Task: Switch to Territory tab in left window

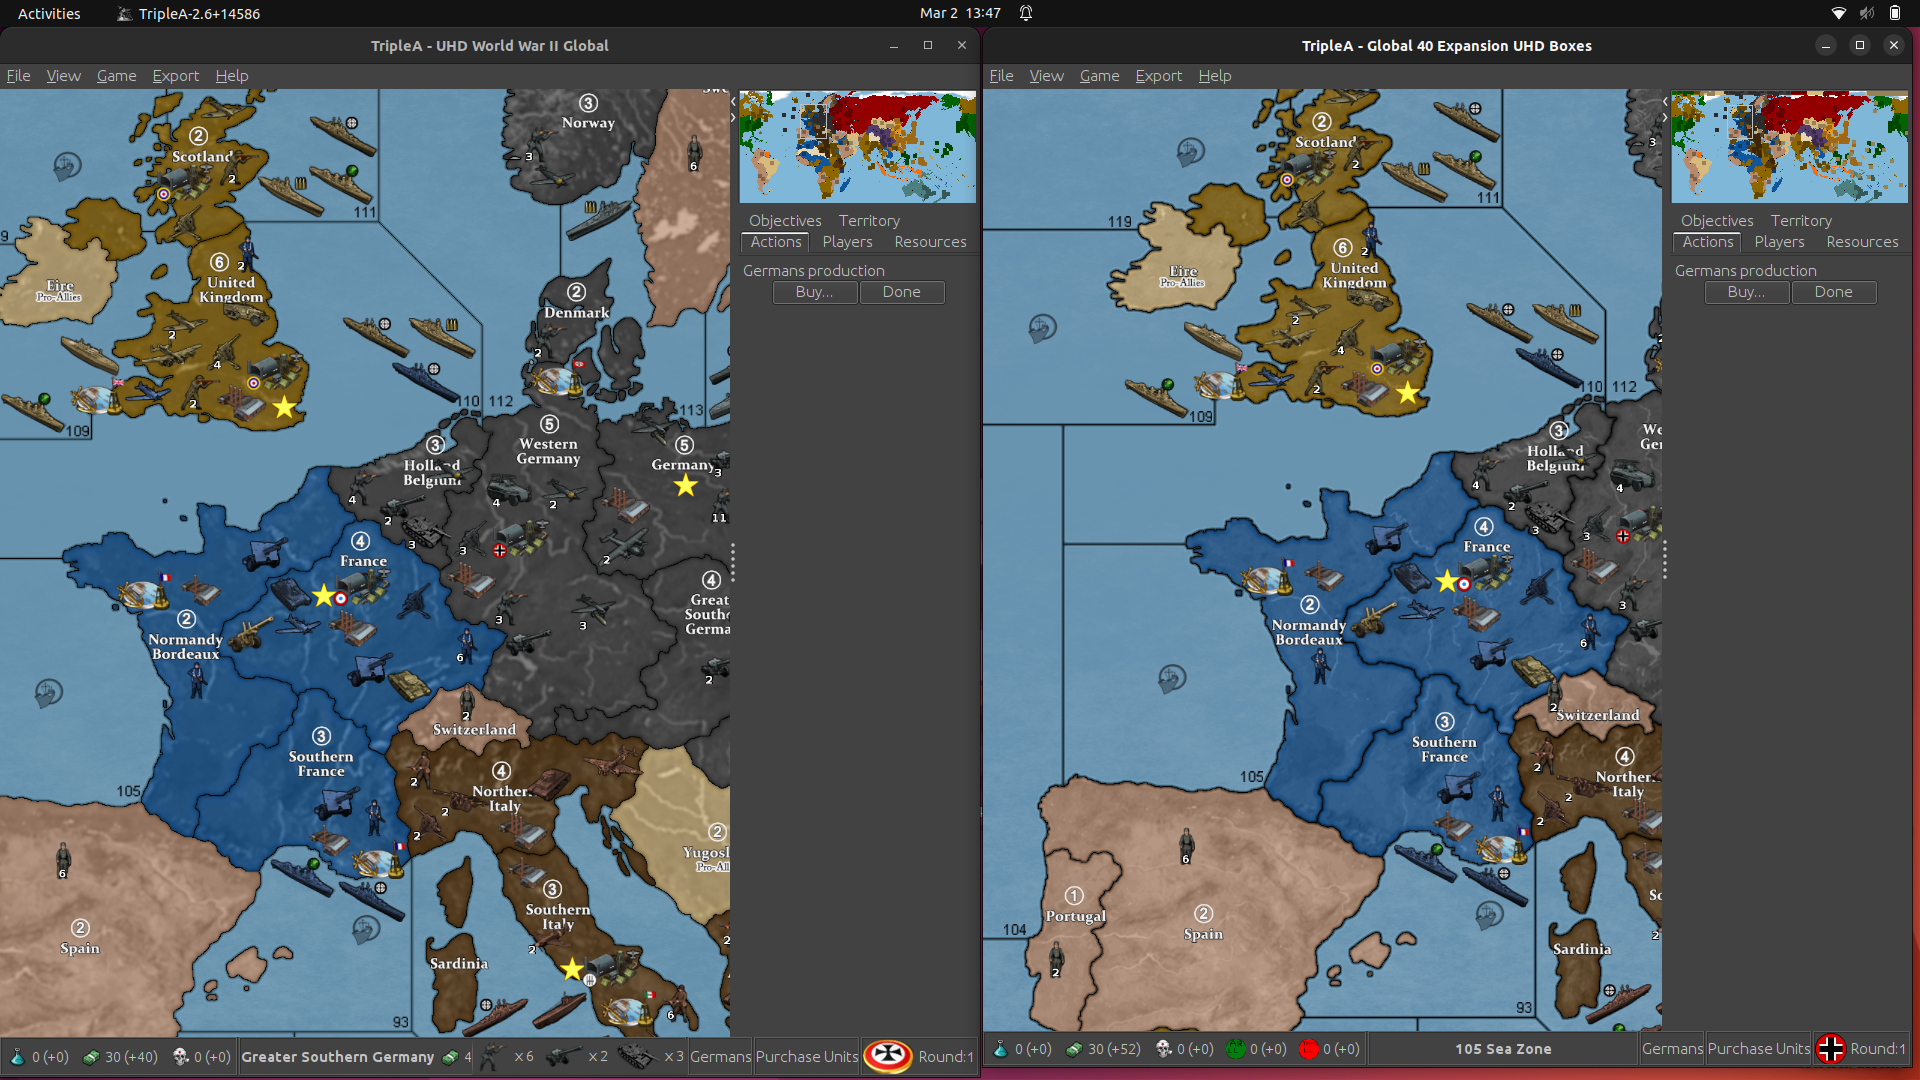Action: tap(869, 220)
